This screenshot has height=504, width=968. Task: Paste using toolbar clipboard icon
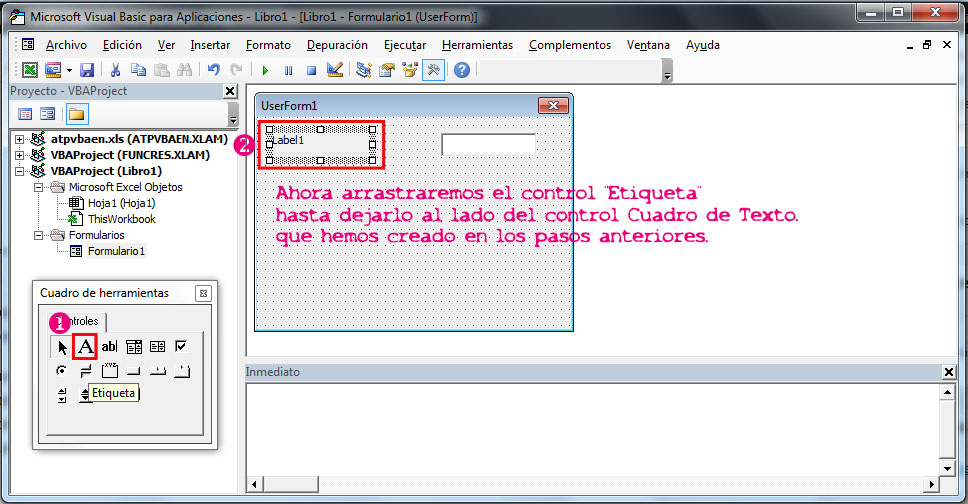(162, 70)
